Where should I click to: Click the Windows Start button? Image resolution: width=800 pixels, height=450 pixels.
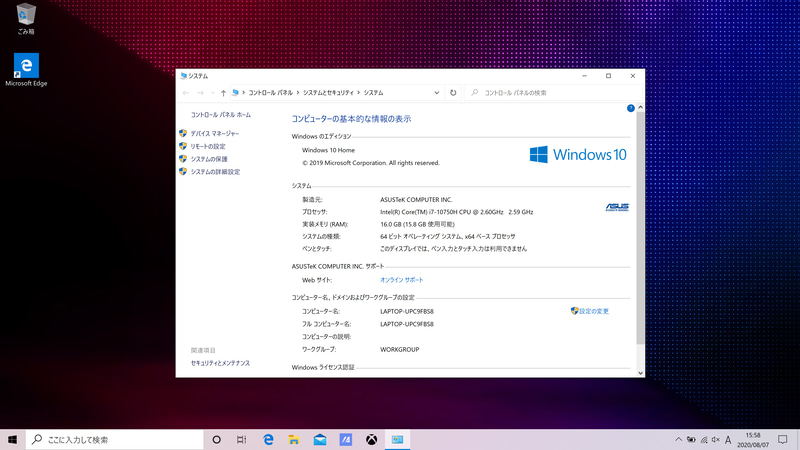(13, 439)
